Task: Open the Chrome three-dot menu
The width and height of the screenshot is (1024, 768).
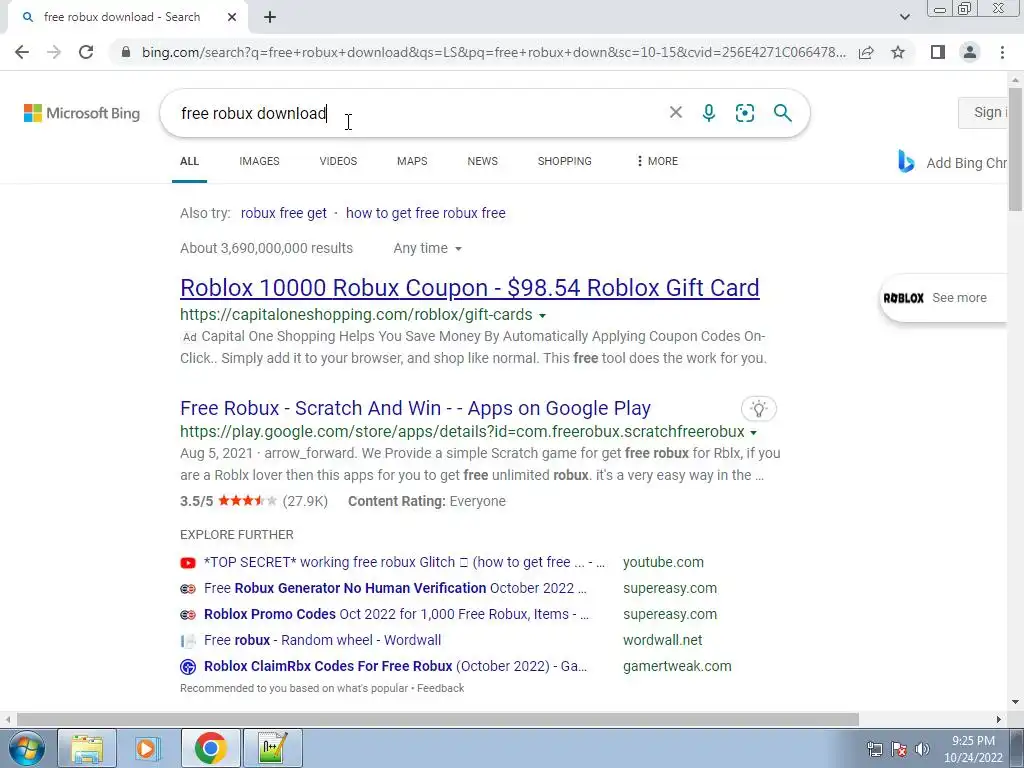Action: click(x=1002, y=52)
